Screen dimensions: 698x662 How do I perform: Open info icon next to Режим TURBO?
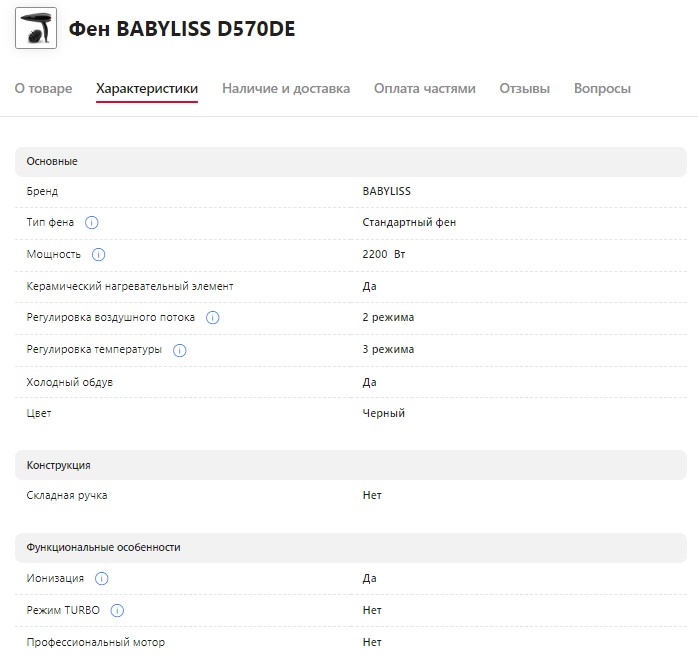pos(117,610)
